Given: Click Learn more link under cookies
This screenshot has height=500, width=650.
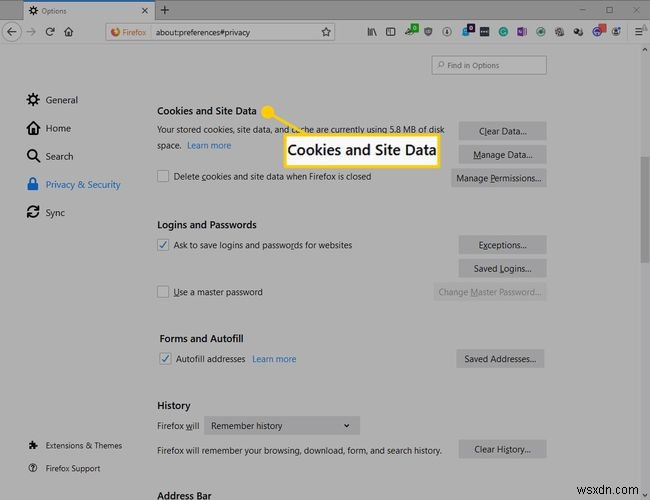Looking at the screenshot, I should (209, 146).
